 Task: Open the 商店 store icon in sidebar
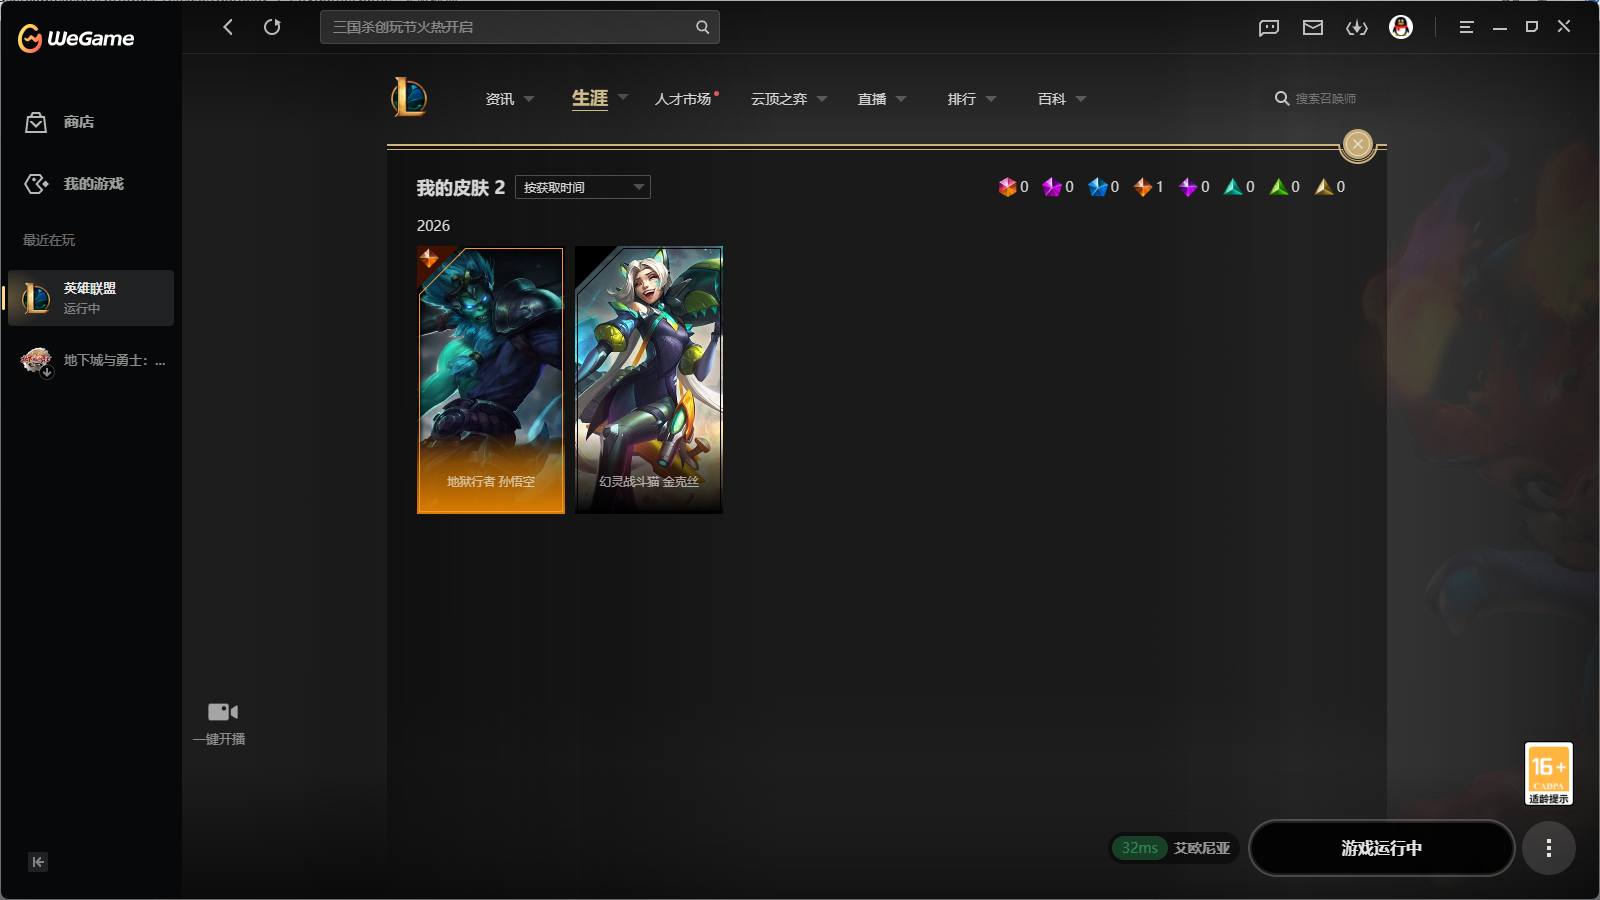point(36,122)
